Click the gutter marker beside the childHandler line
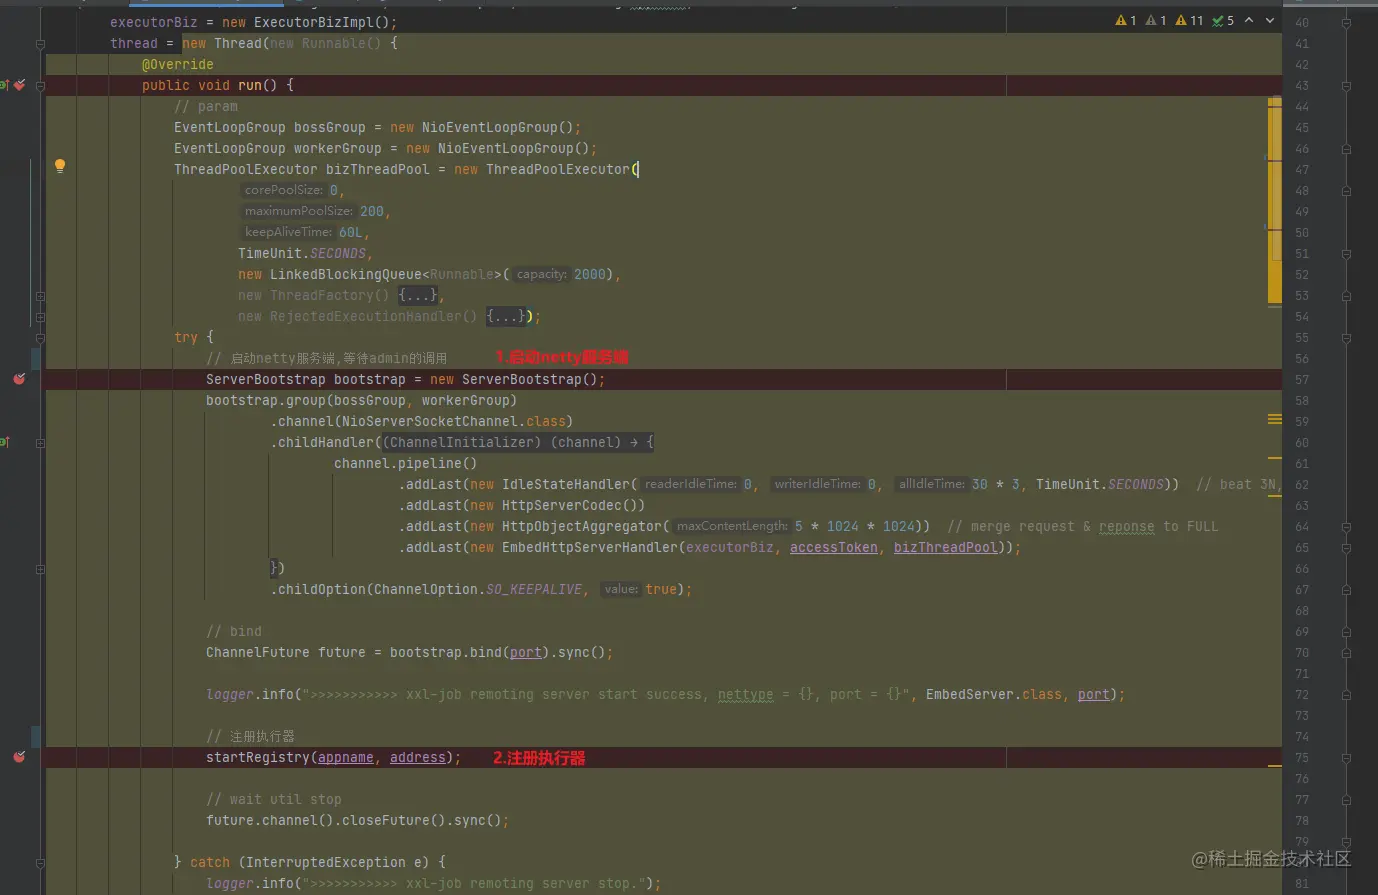1378x895 pixels. point(4,442)
